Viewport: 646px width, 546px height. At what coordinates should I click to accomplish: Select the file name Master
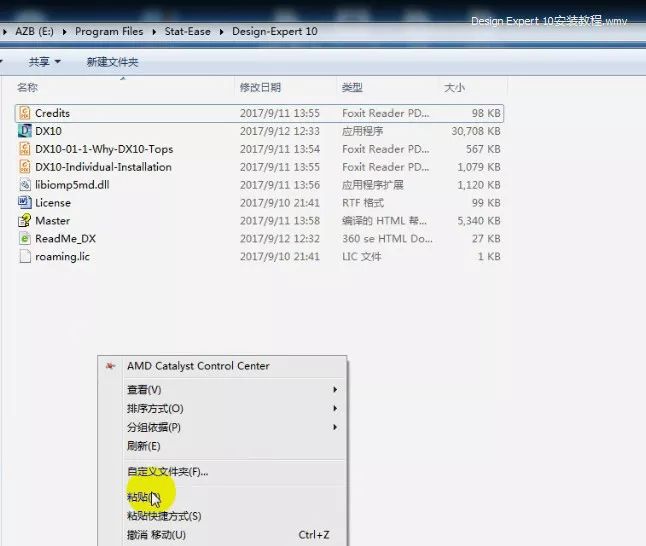tap(53, 221)
